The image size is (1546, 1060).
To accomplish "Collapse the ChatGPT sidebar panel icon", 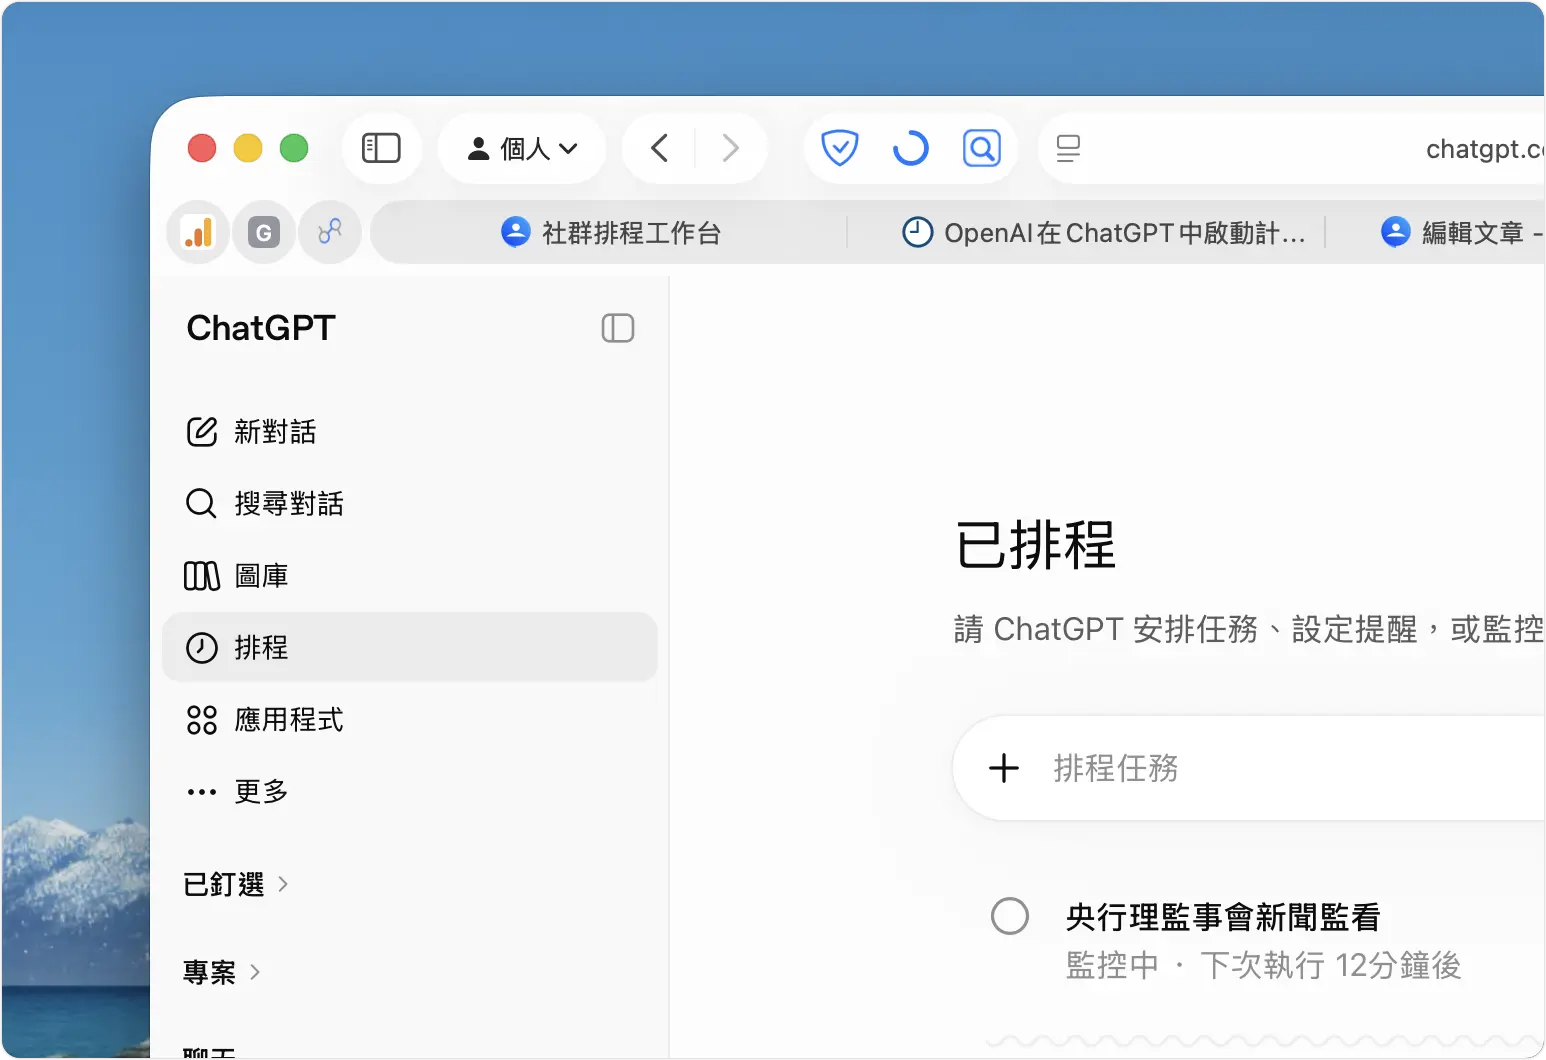I will click(x=618, y=328).
